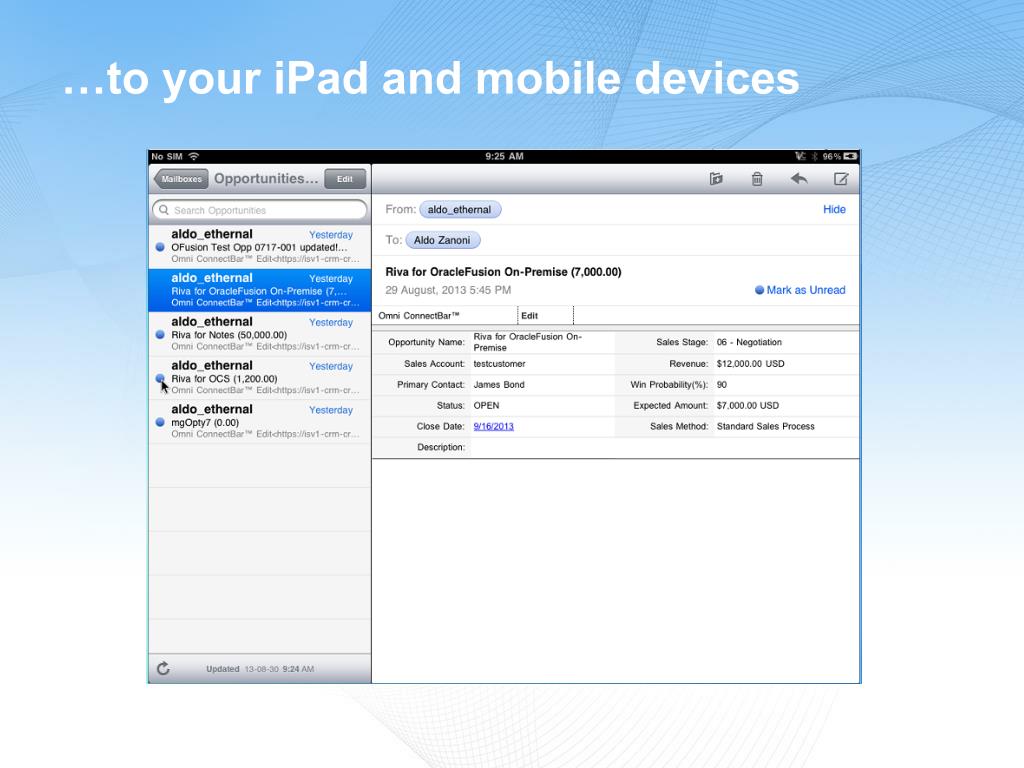Tap the aldo_ethernal sender chip
The height and width of the screenshot is (768, 1024).
tap(460, 210)
